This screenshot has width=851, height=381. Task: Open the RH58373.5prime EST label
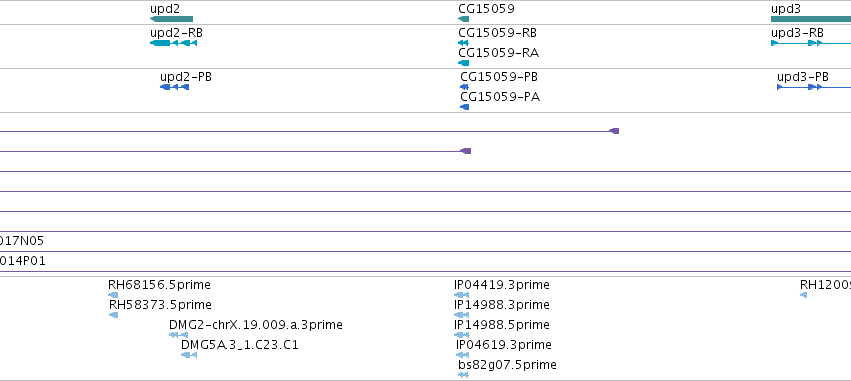(160, 304)
